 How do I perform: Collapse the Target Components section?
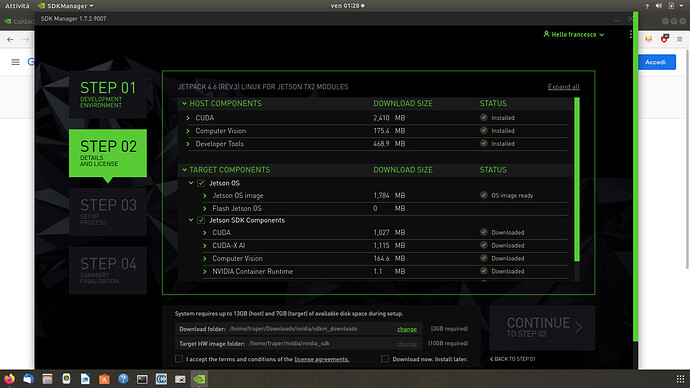point(184,170)
